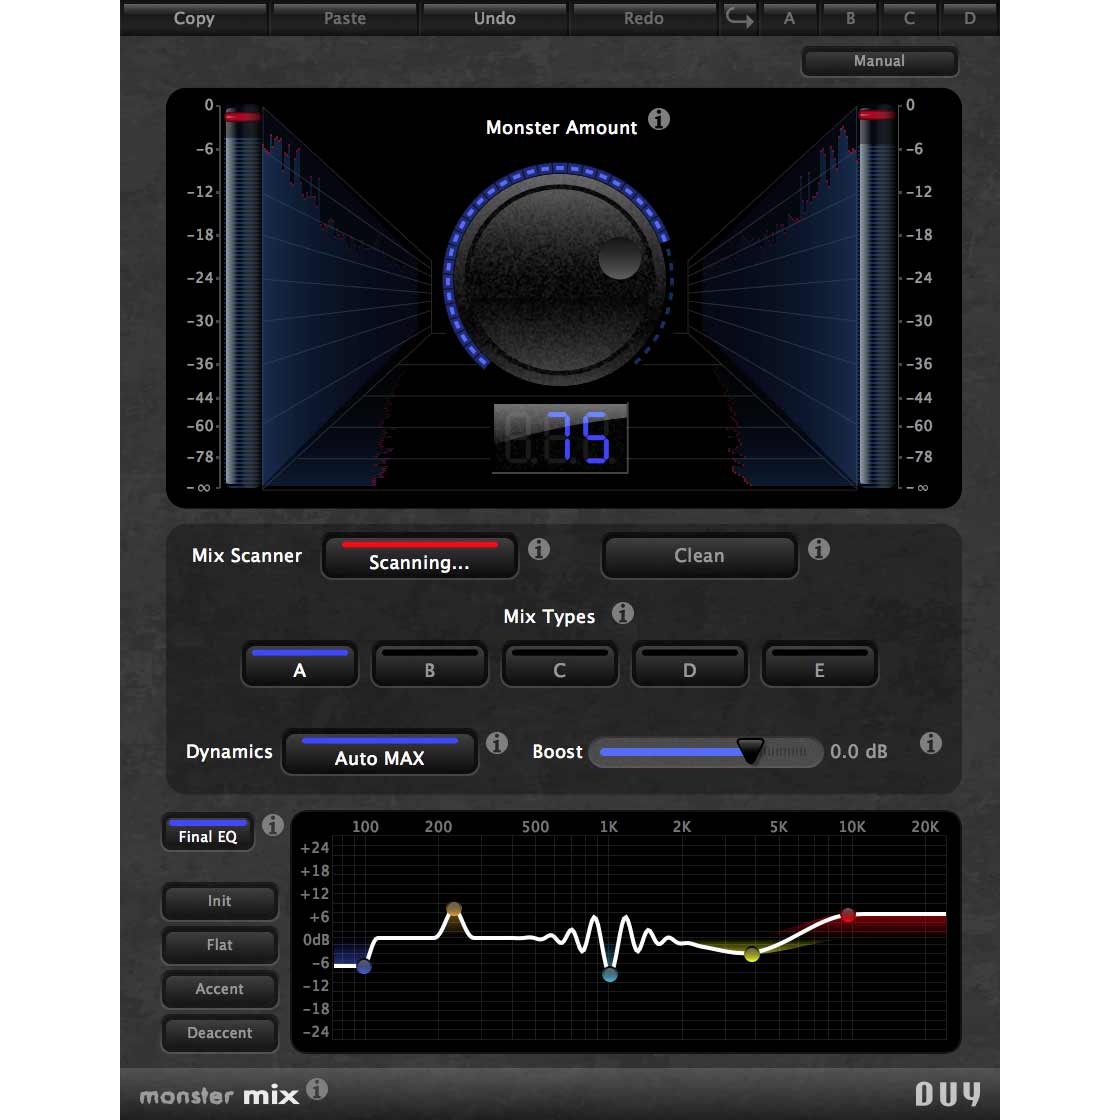Open info about Mix Types
This screenshot has height=1120, width=1120.
(623, 614)
